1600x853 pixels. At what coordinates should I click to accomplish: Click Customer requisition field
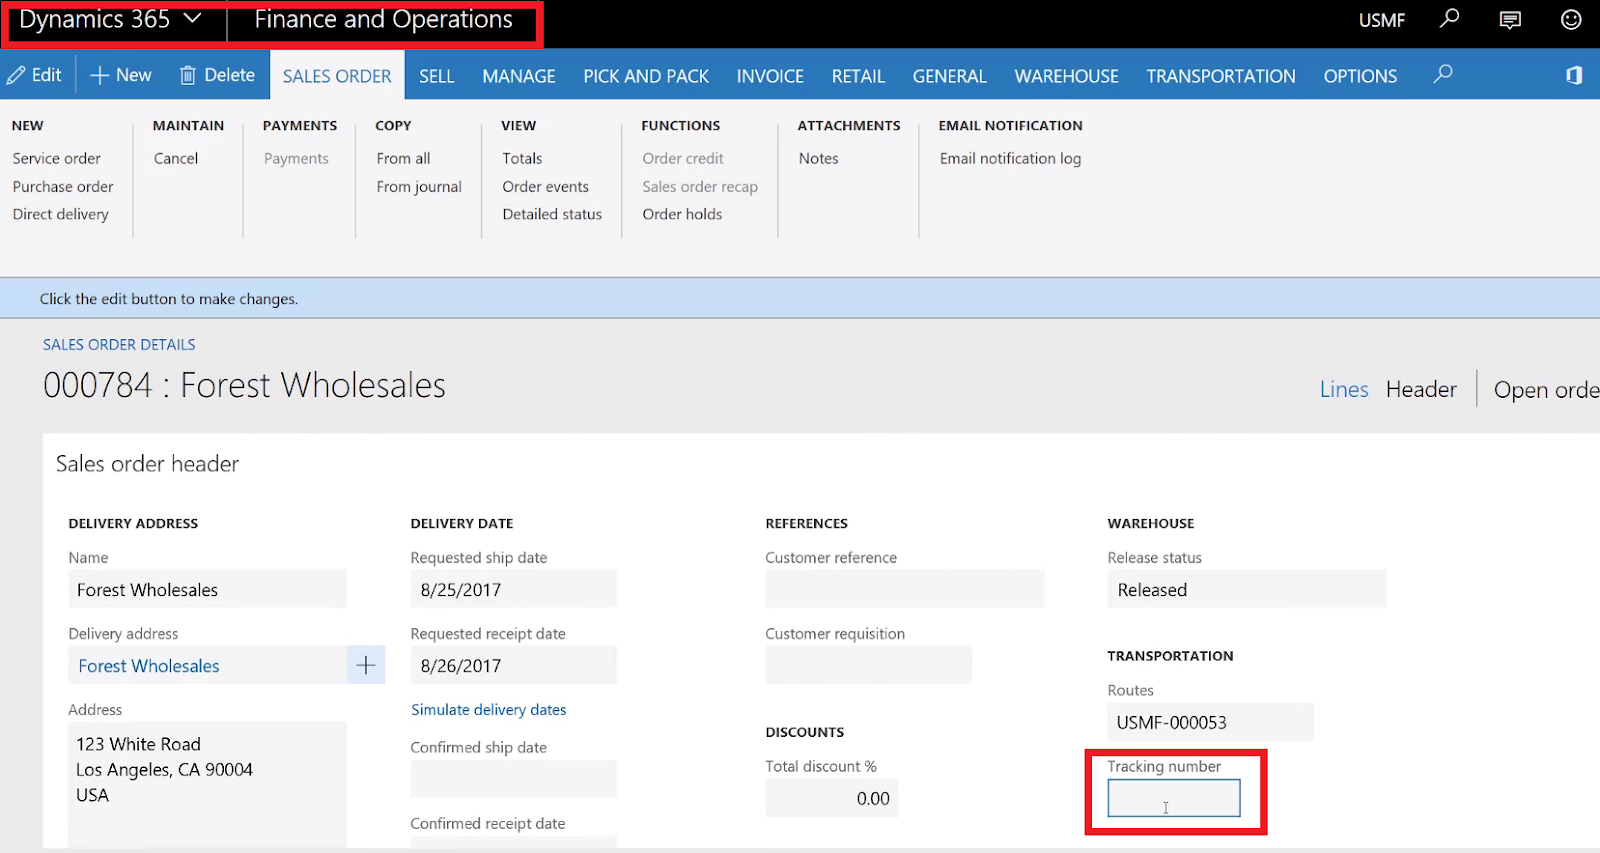coord(868,665)
